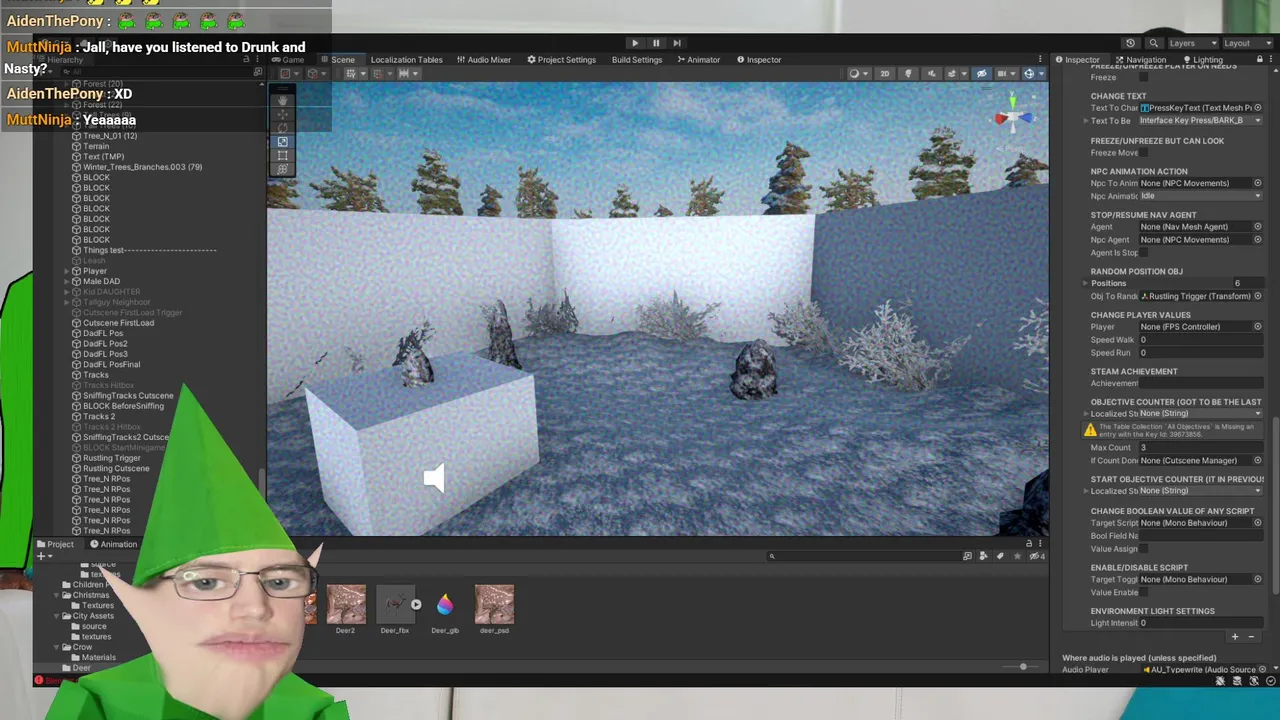The image size is (1280, 720).
Task: Open the Npc Animation Idle dropdown
Action: coord(1200,196)
